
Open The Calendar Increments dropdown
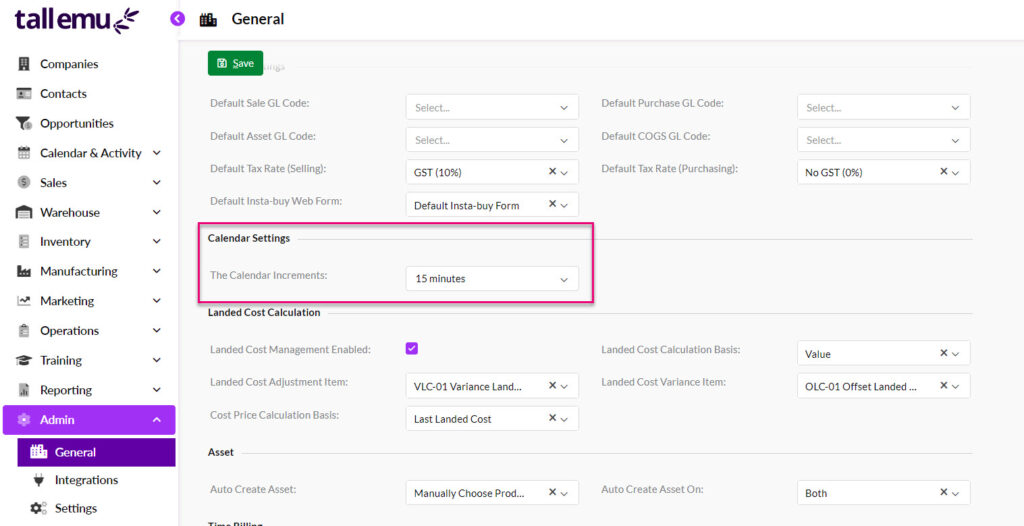[492, 278]
